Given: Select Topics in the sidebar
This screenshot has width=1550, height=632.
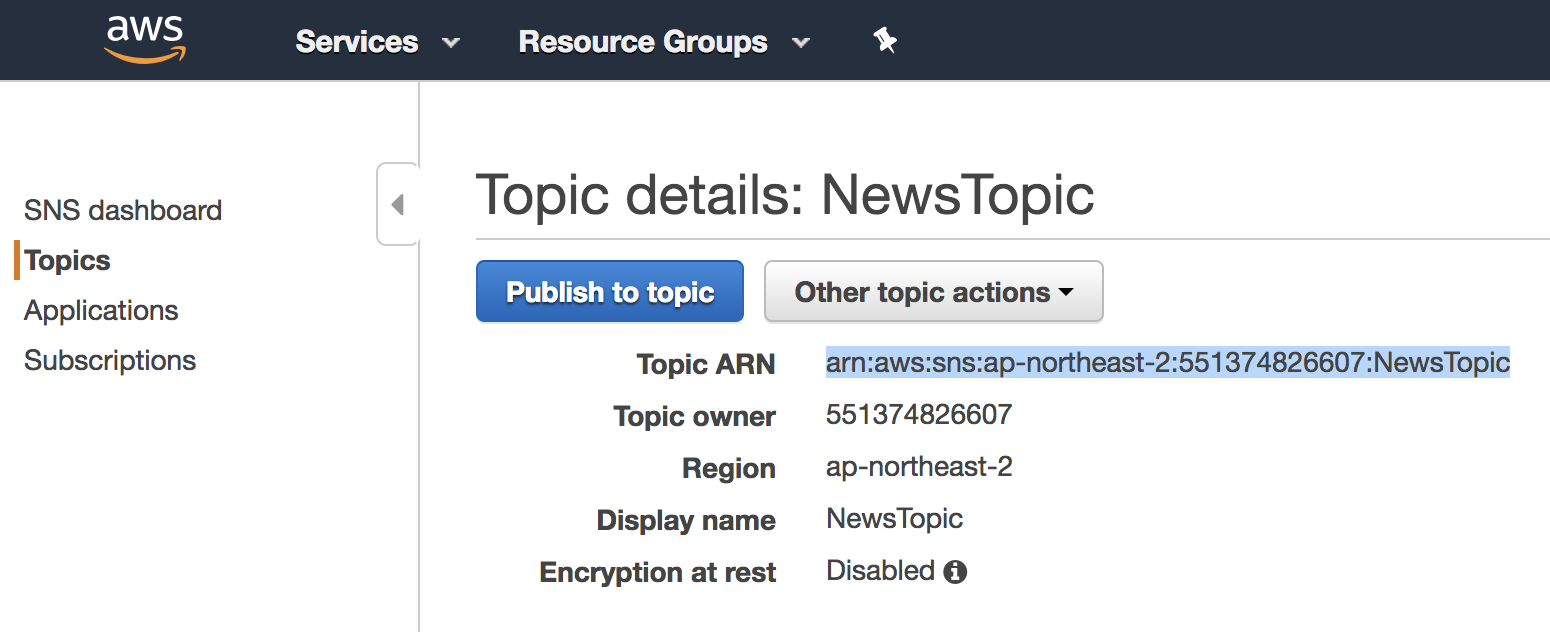Looking at the screenshot, I should click(67, 260).
